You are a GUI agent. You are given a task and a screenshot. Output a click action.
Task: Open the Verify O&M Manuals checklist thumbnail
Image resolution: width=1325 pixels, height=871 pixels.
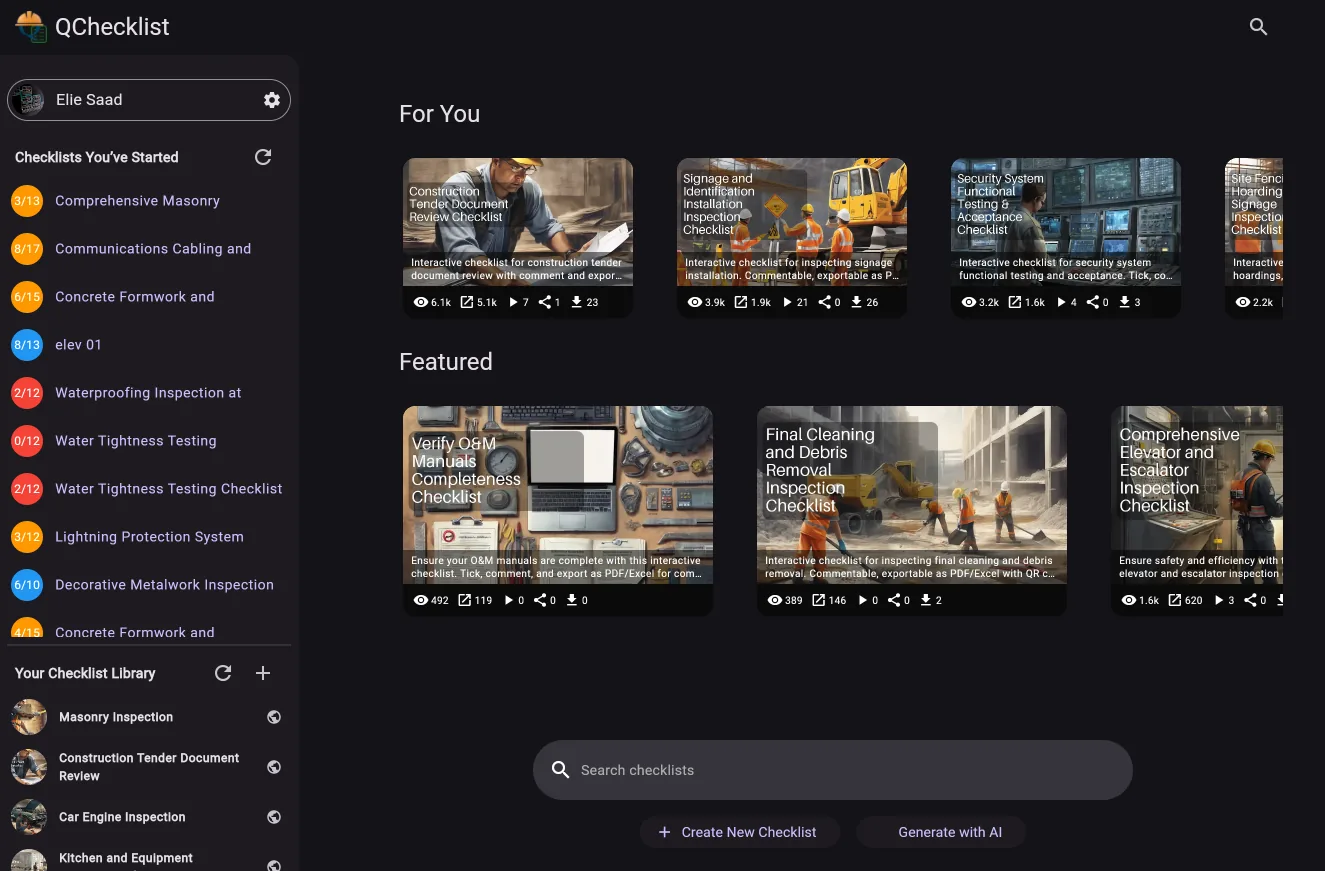coord(557,495)
